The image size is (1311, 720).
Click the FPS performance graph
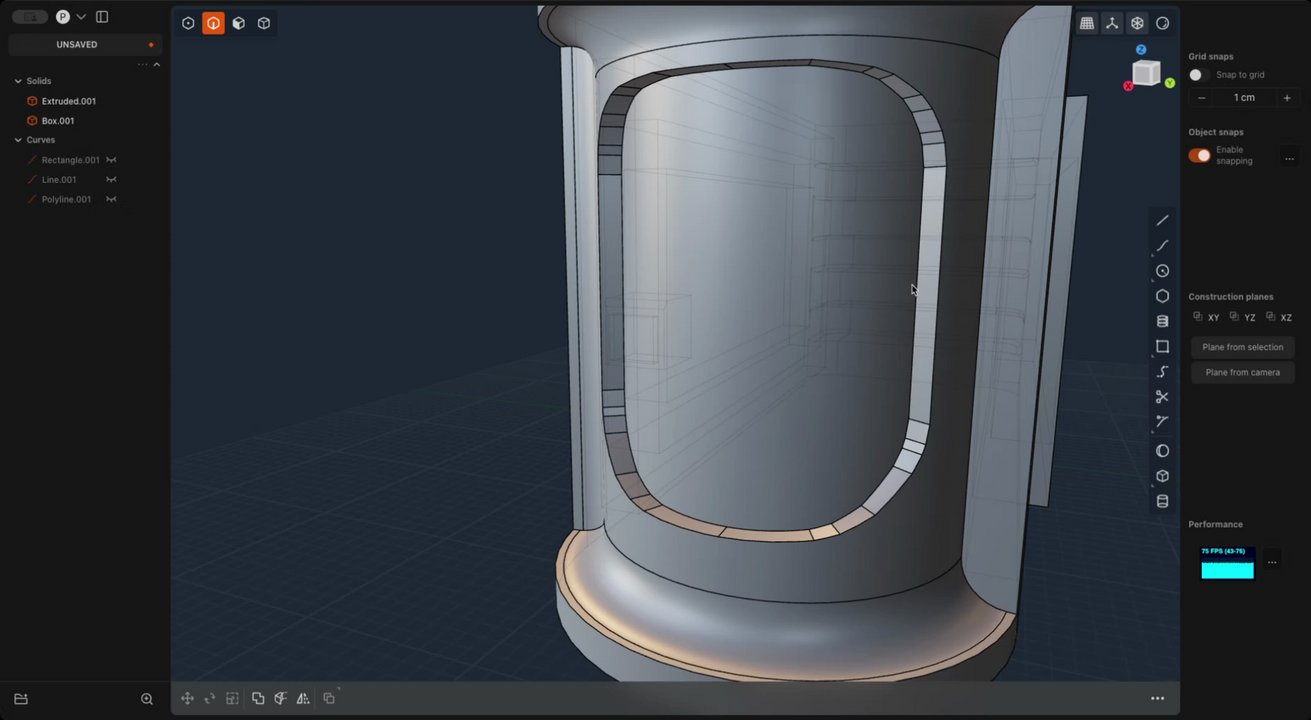point(1227,562)
